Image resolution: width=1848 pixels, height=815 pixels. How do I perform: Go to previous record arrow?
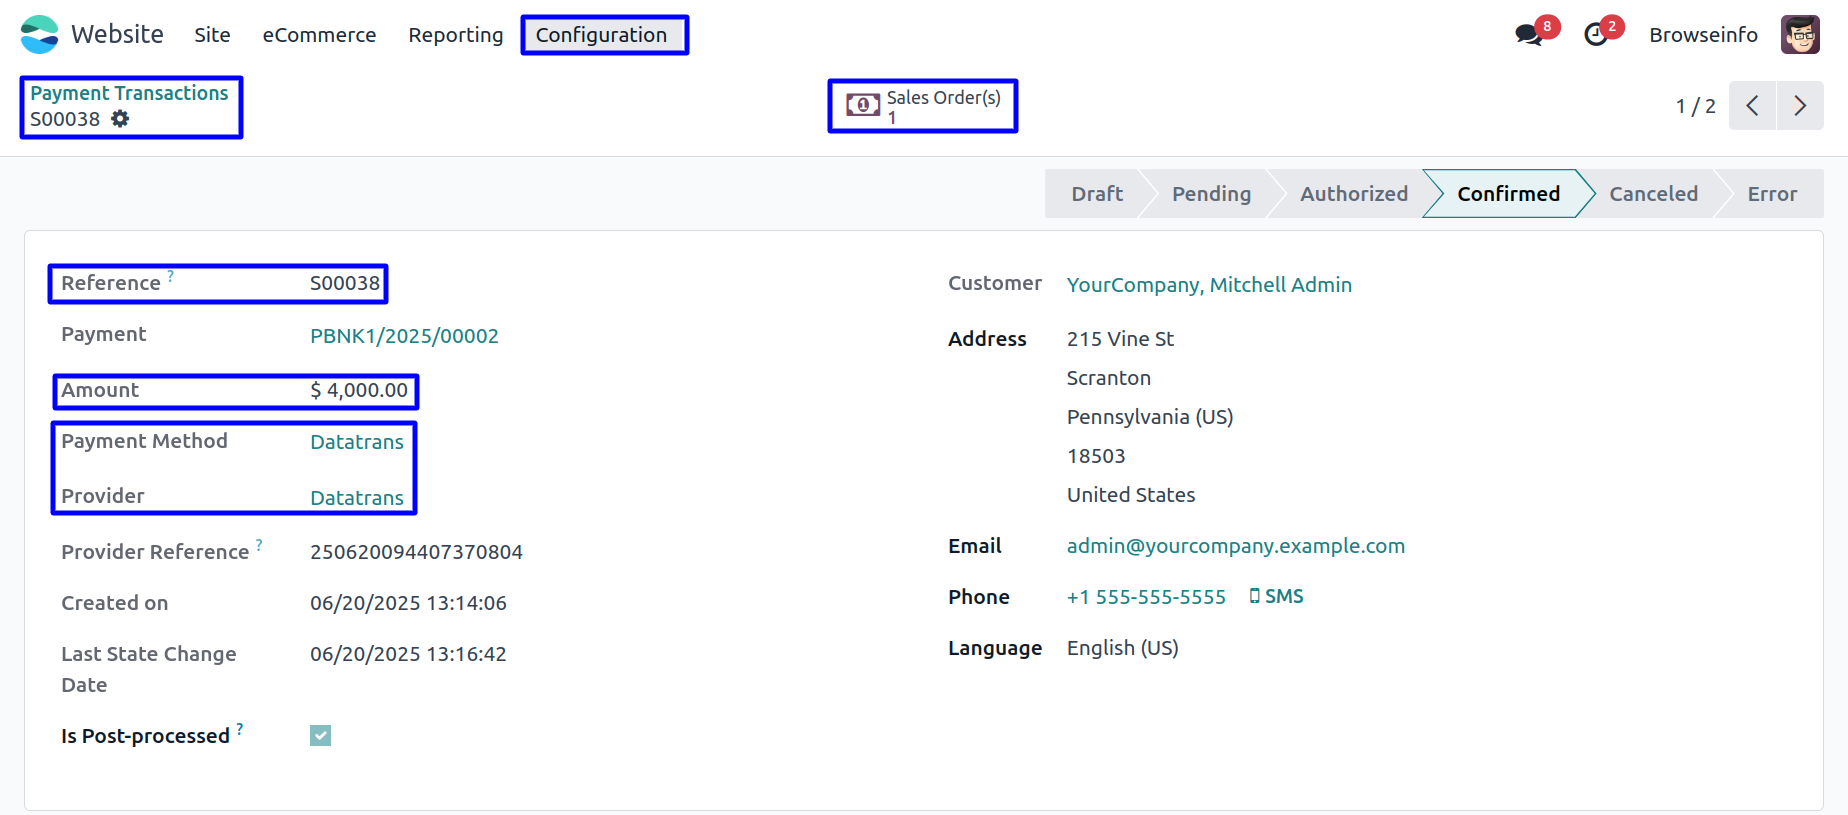1752,106
